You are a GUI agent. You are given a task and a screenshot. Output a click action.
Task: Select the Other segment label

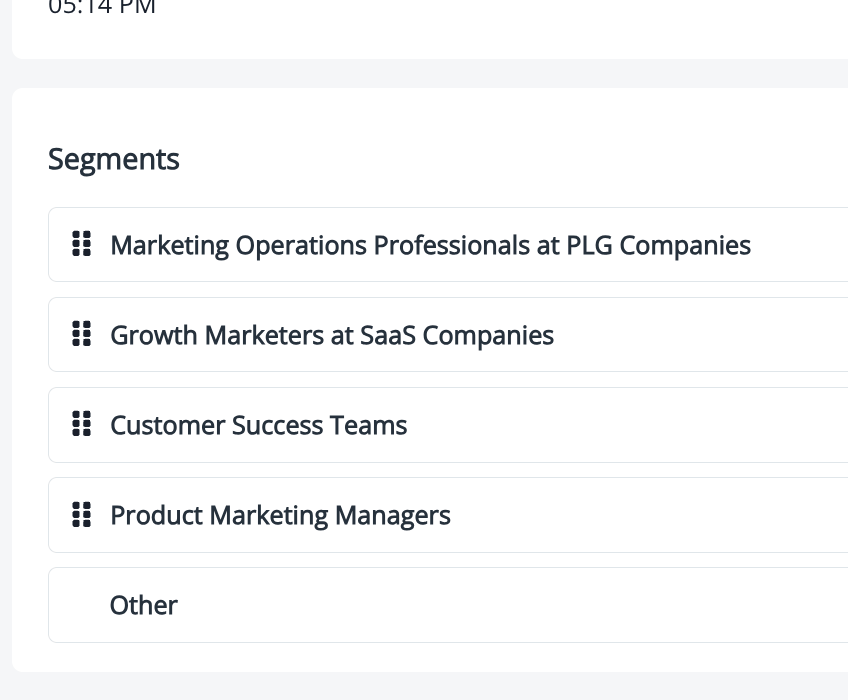point(143,605)
